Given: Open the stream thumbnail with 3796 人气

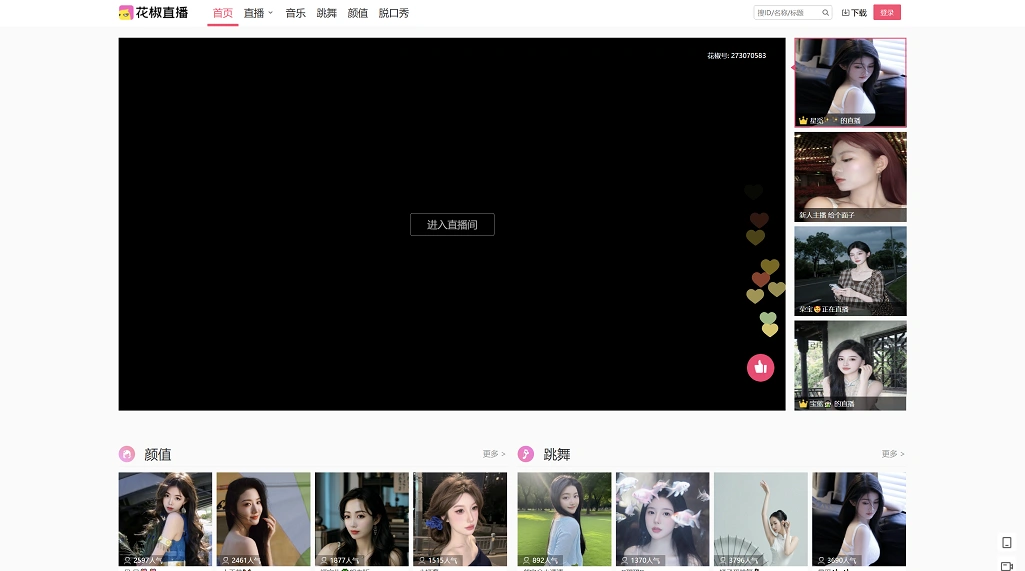Looking at the screenshot, I should point(760,518).
